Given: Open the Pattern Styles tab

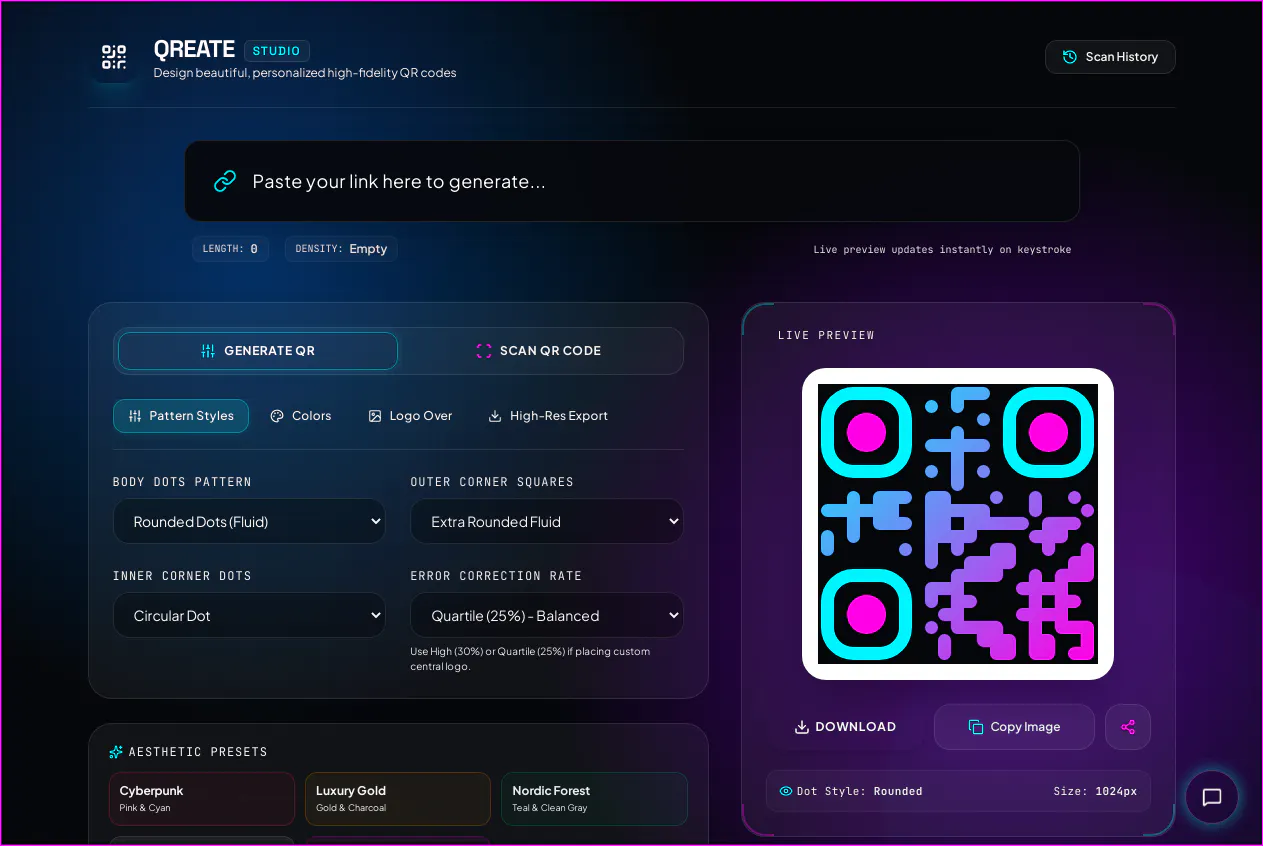Looking at the screenshot, I should tap(181, 416).
